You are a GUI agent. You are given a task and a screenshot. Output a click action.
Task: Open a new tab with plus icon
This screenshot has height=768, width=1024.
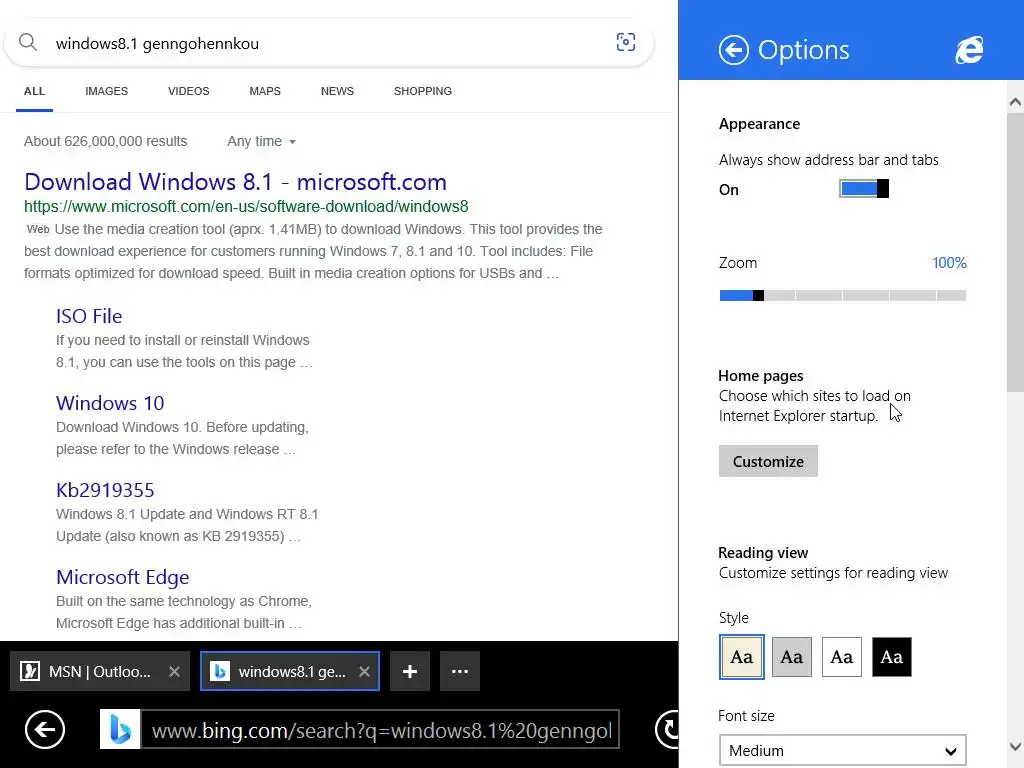[409, 671]
